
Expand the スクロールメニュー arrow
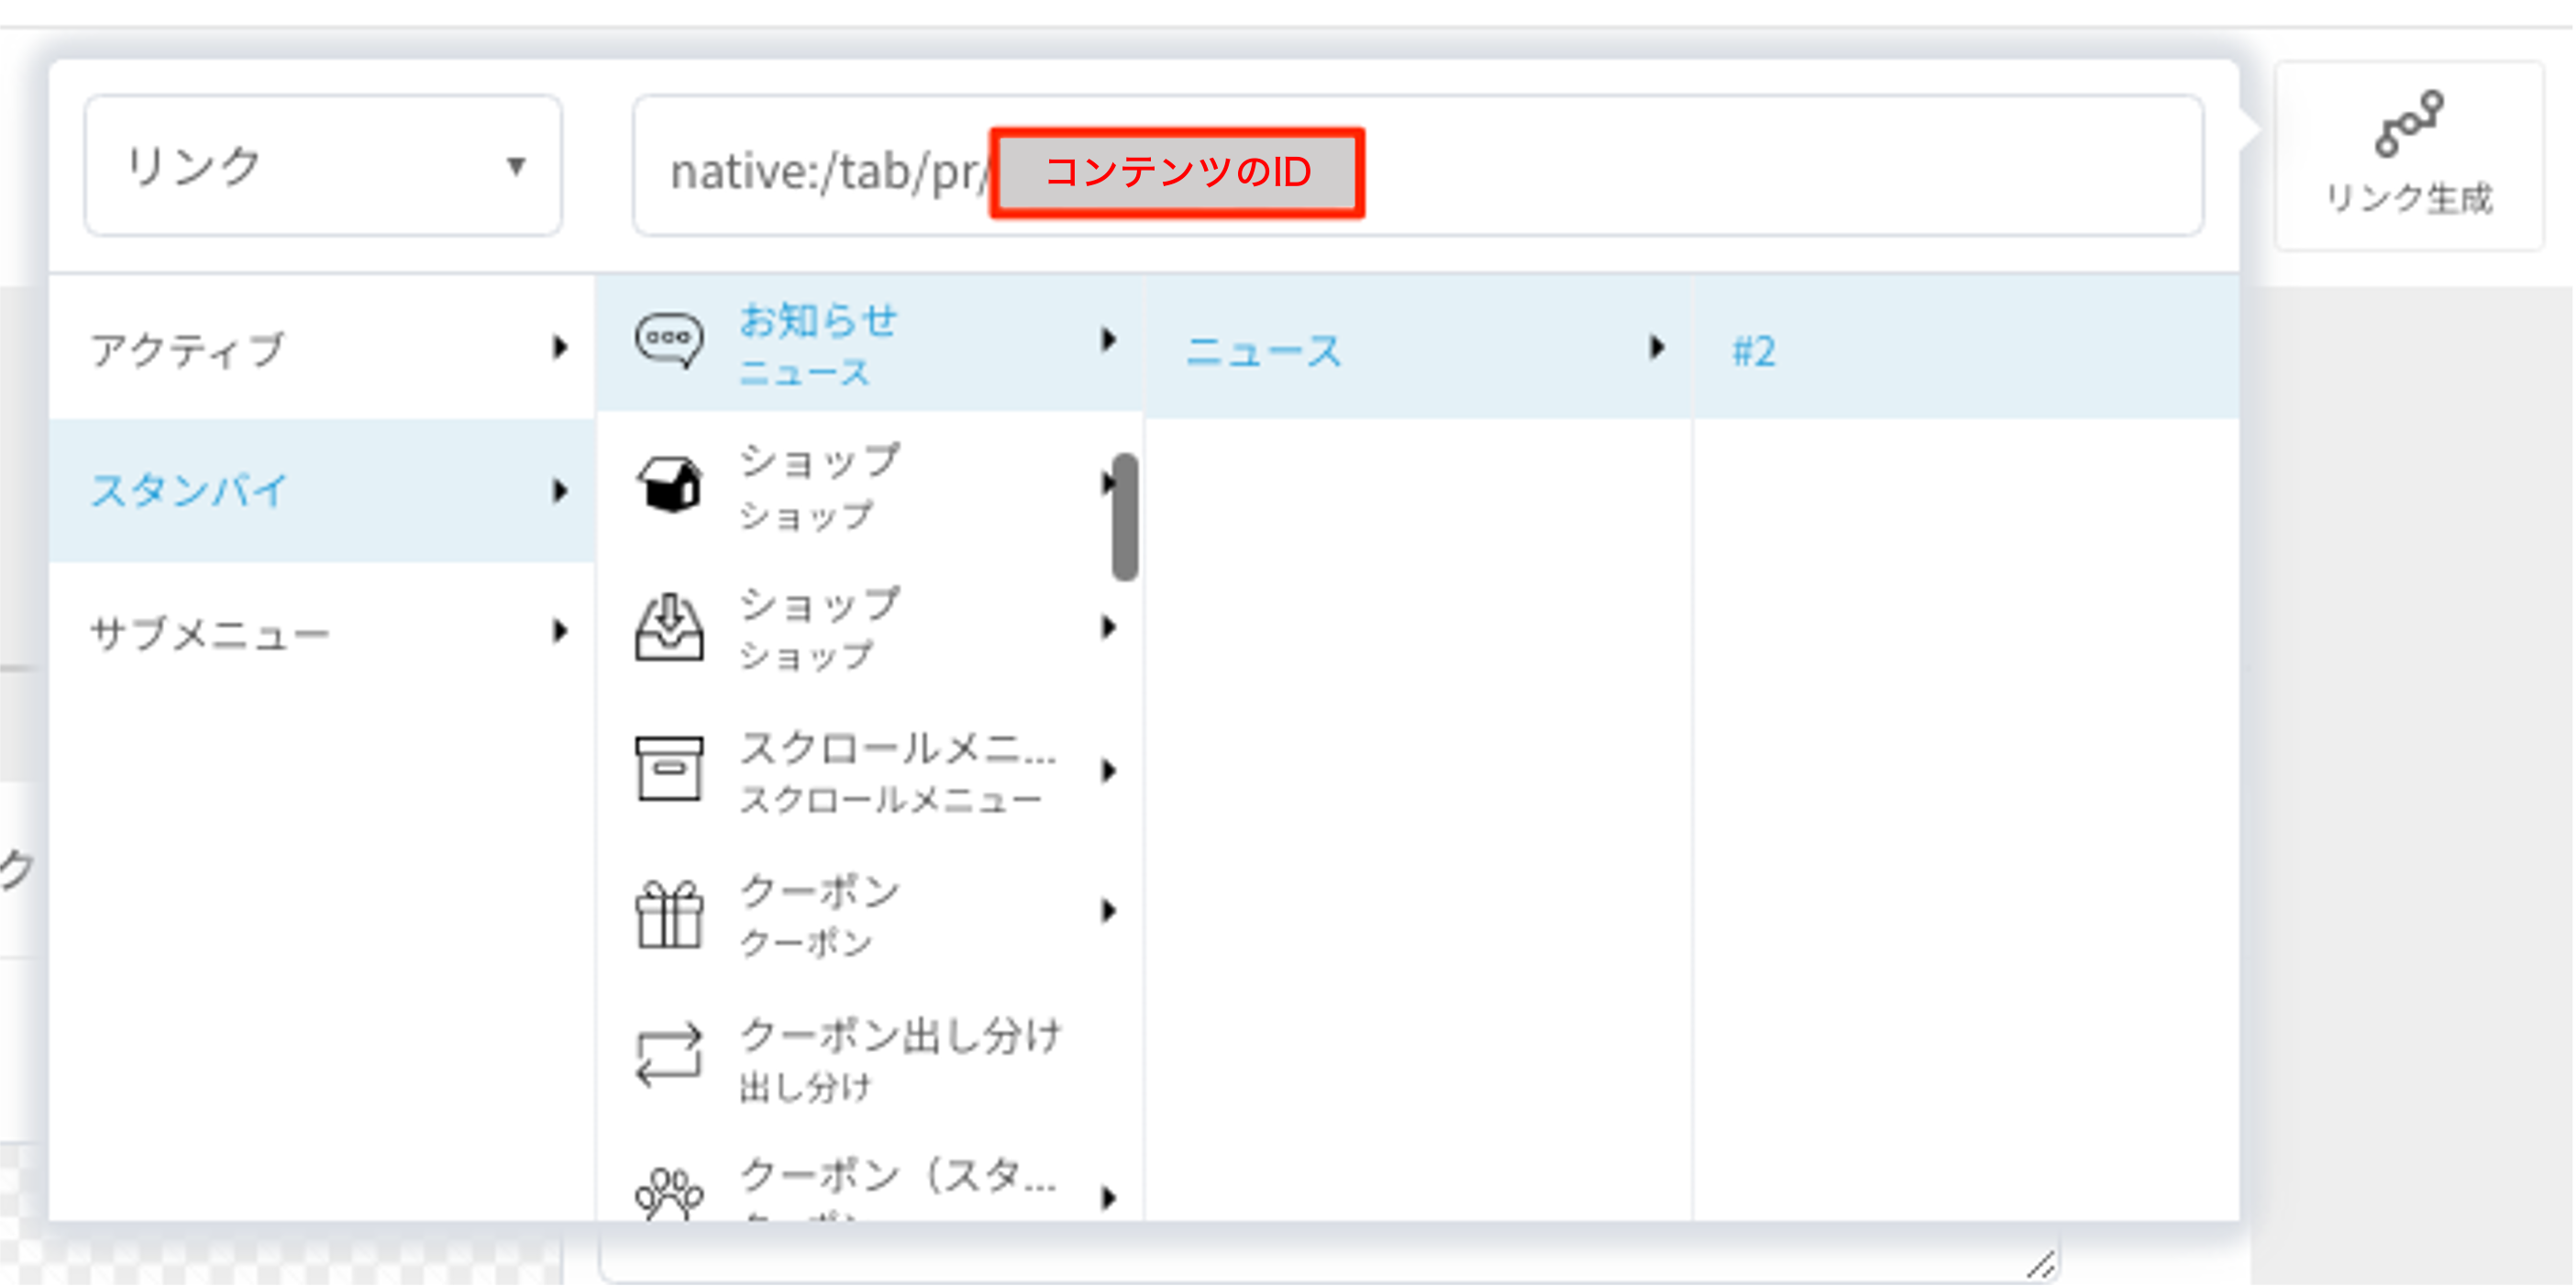pyautogui.click(x=1108, y=771)
